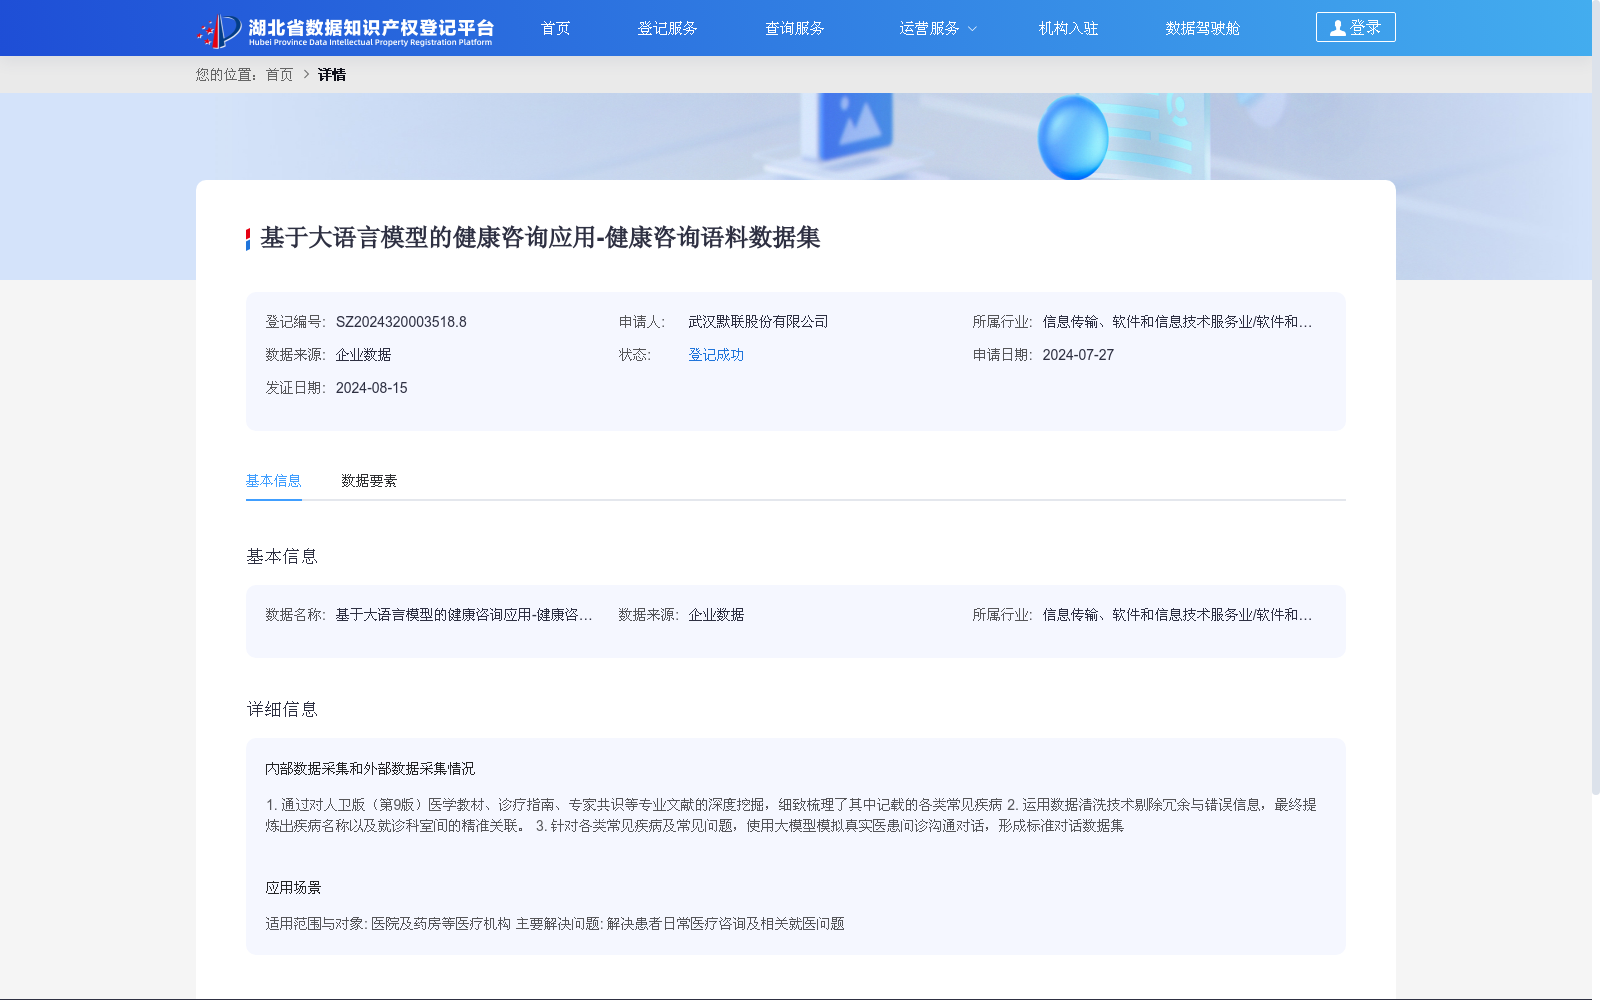This screenshot has width=1600, height=1000.
Task: Click the 详情 breadcrumb text
Action: pos(332,75)
